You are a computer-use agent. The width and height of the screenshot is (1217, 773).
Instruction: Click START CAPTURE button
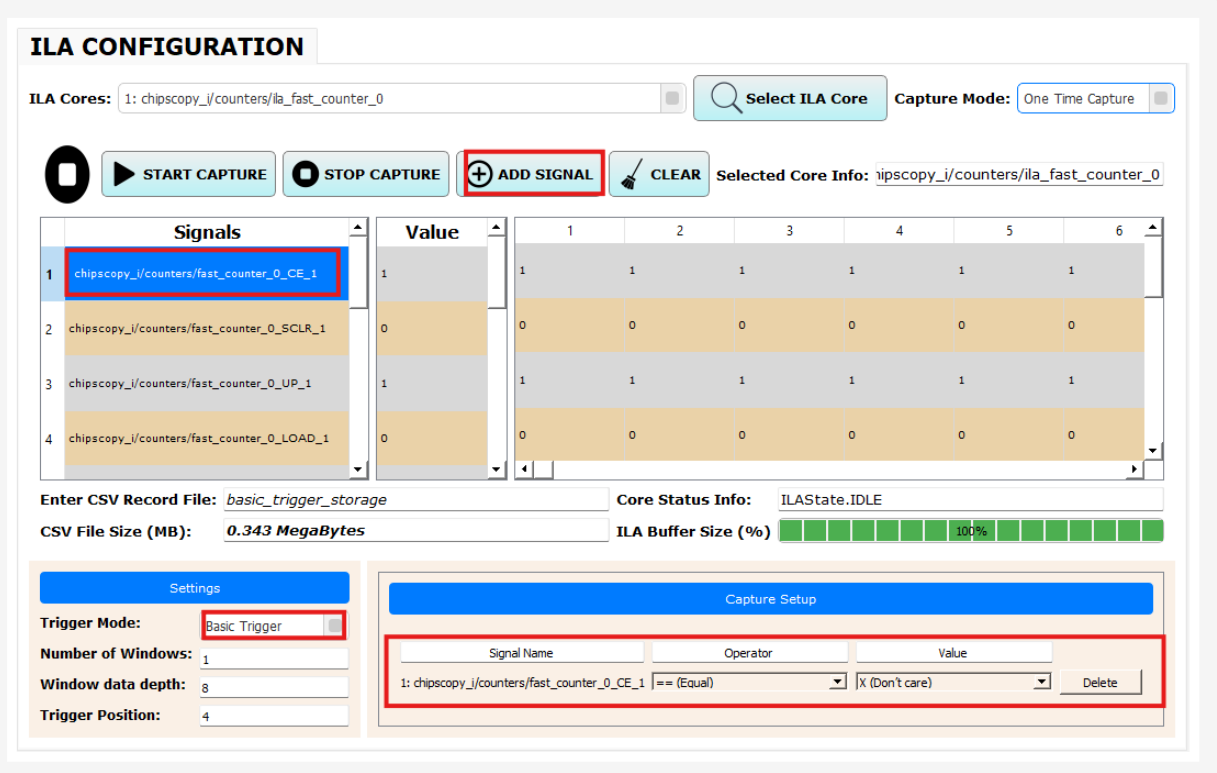189,174
